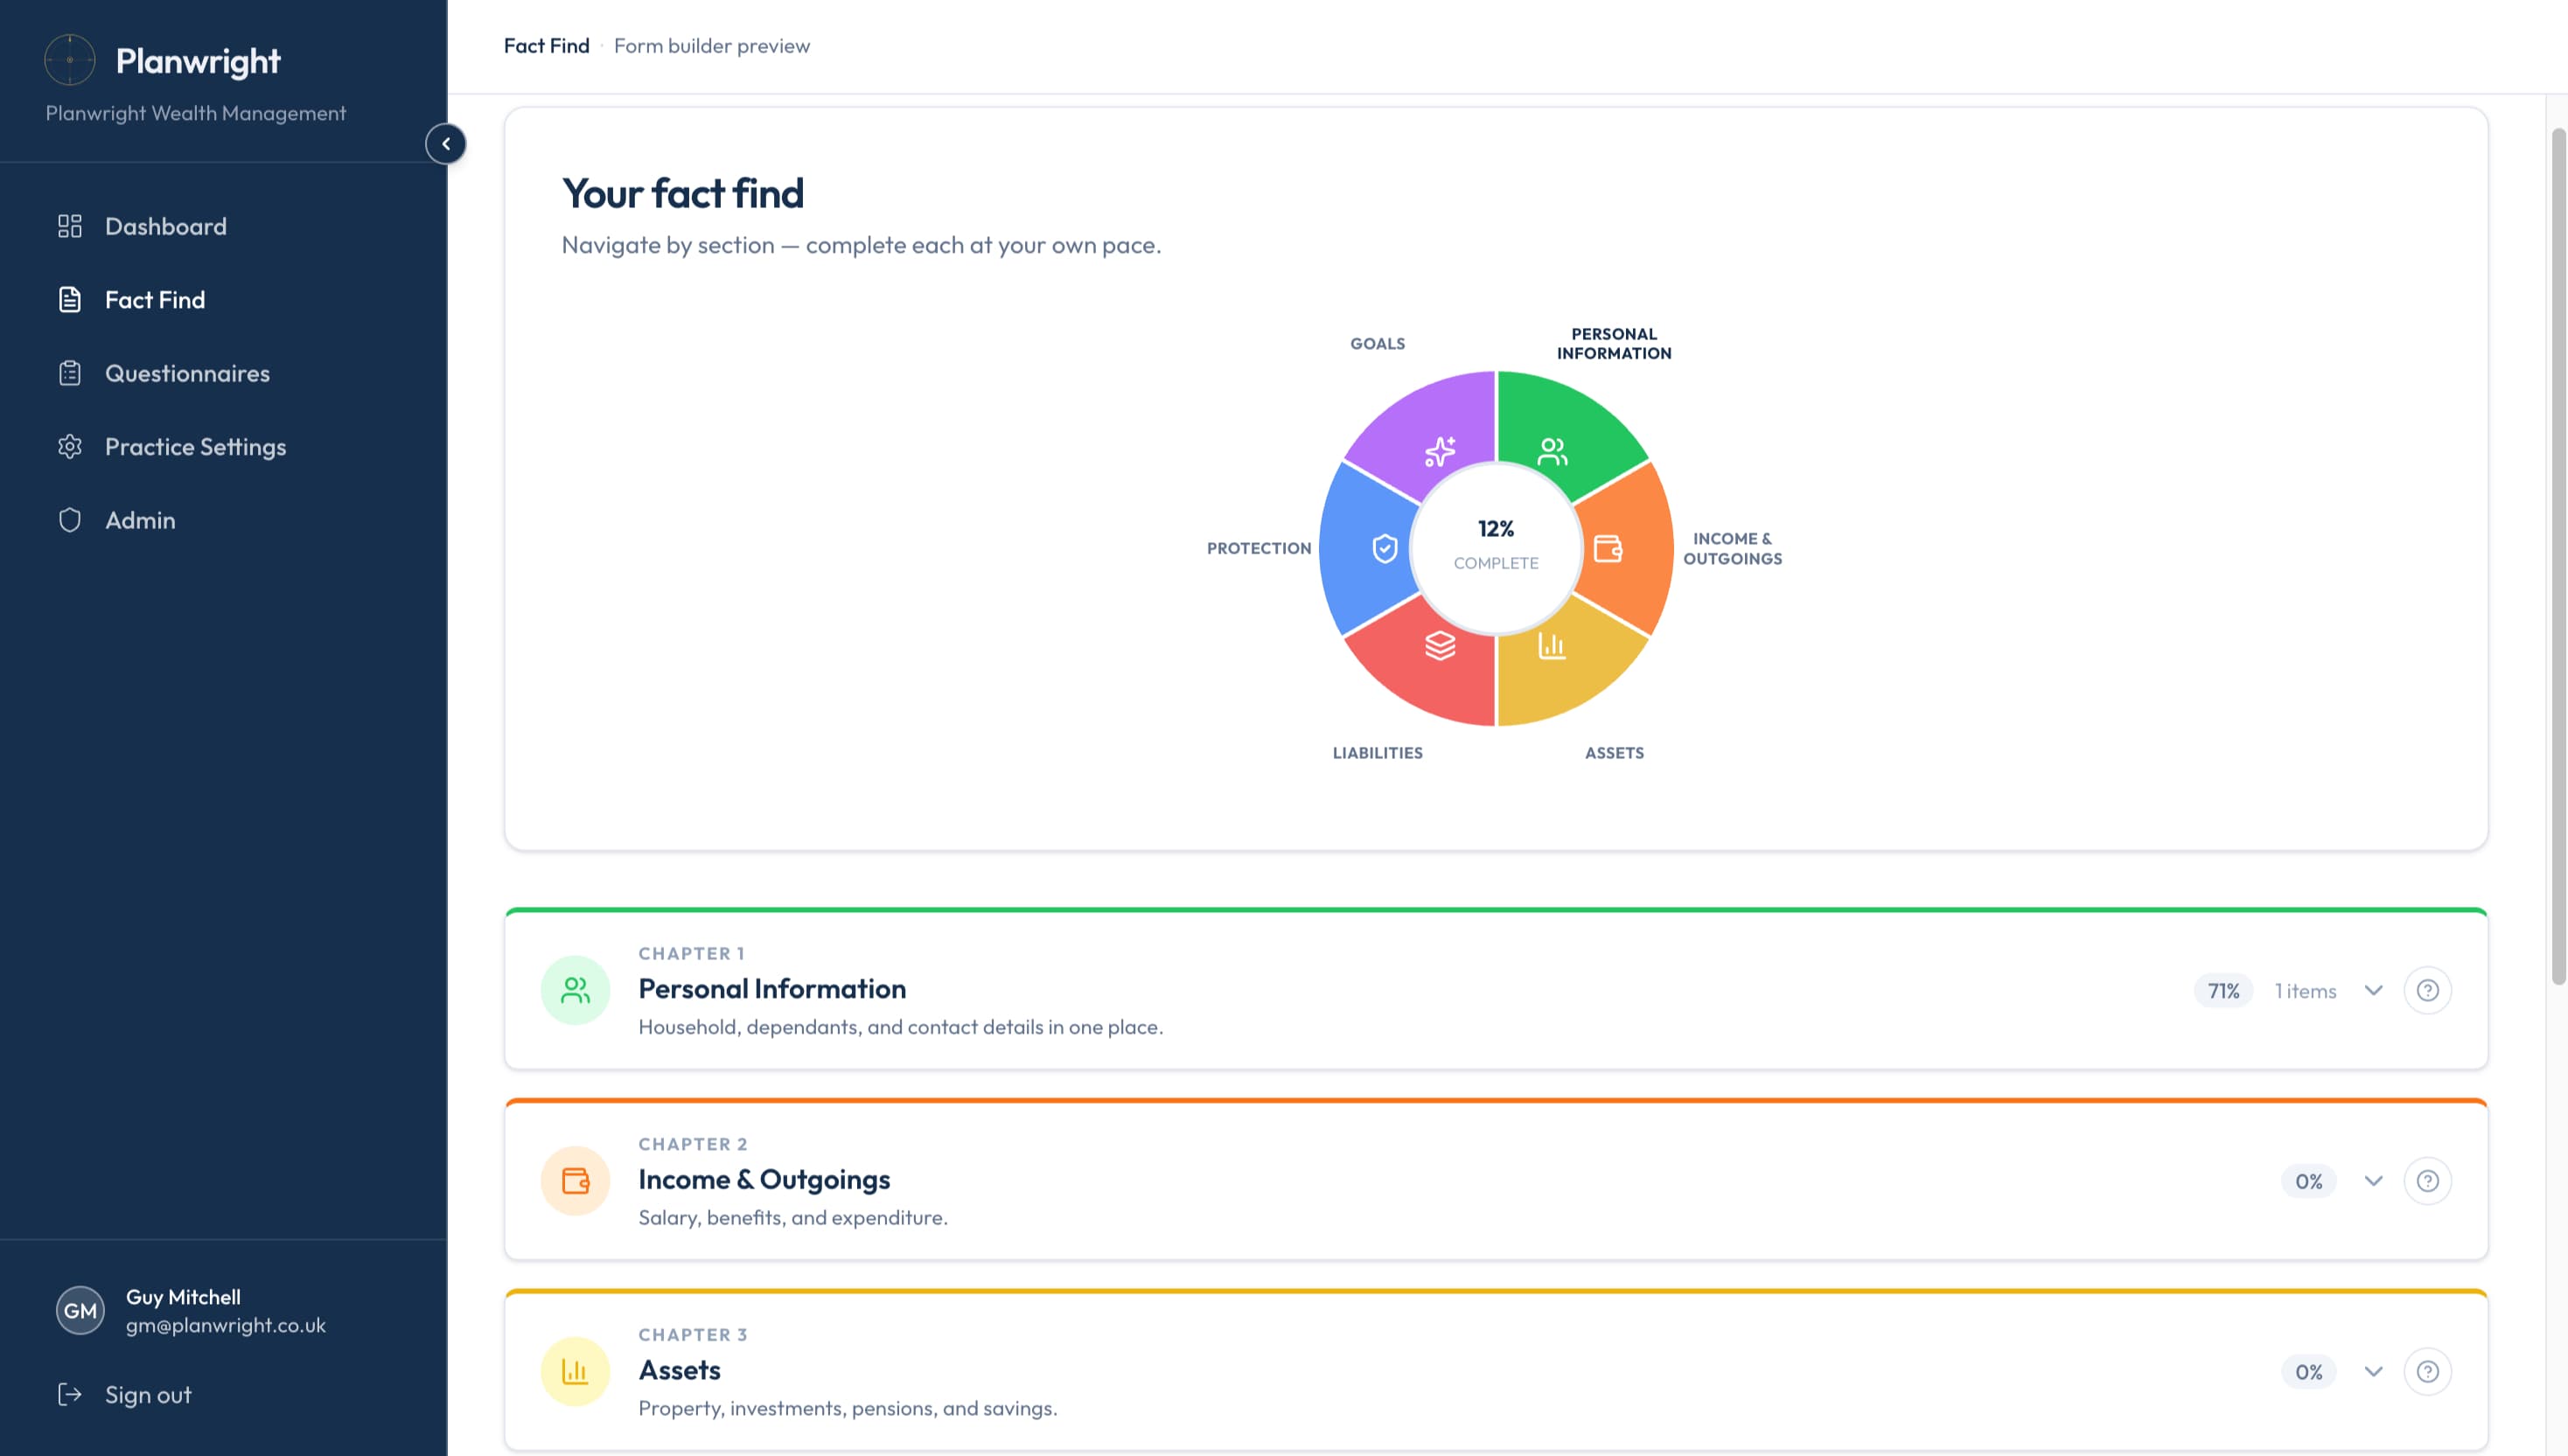The width and height of the screenshot is (2568, 1456).
Task: Select the red Liabilities layers segment
Action: pyautogui.click(x=1440, y=646)
